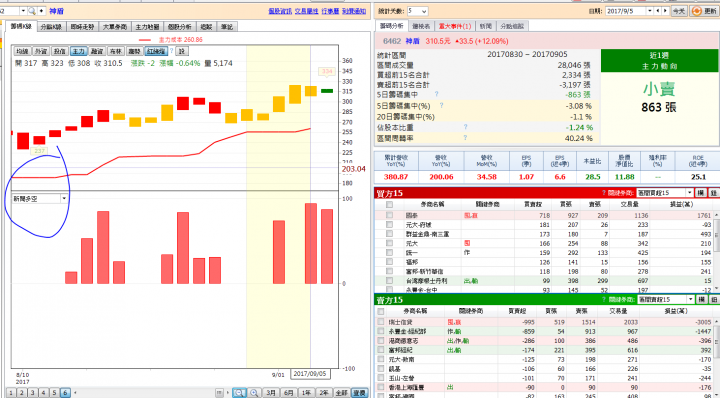Click help icon next to 佔股本比重

(x=465, y=127)
